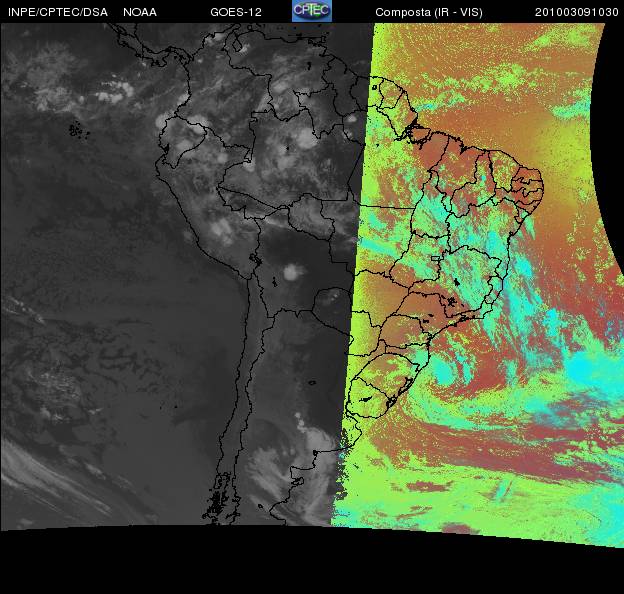Click the 201003091030 timestamp
The image size is (624, 594).
click(x=576, y=12)
